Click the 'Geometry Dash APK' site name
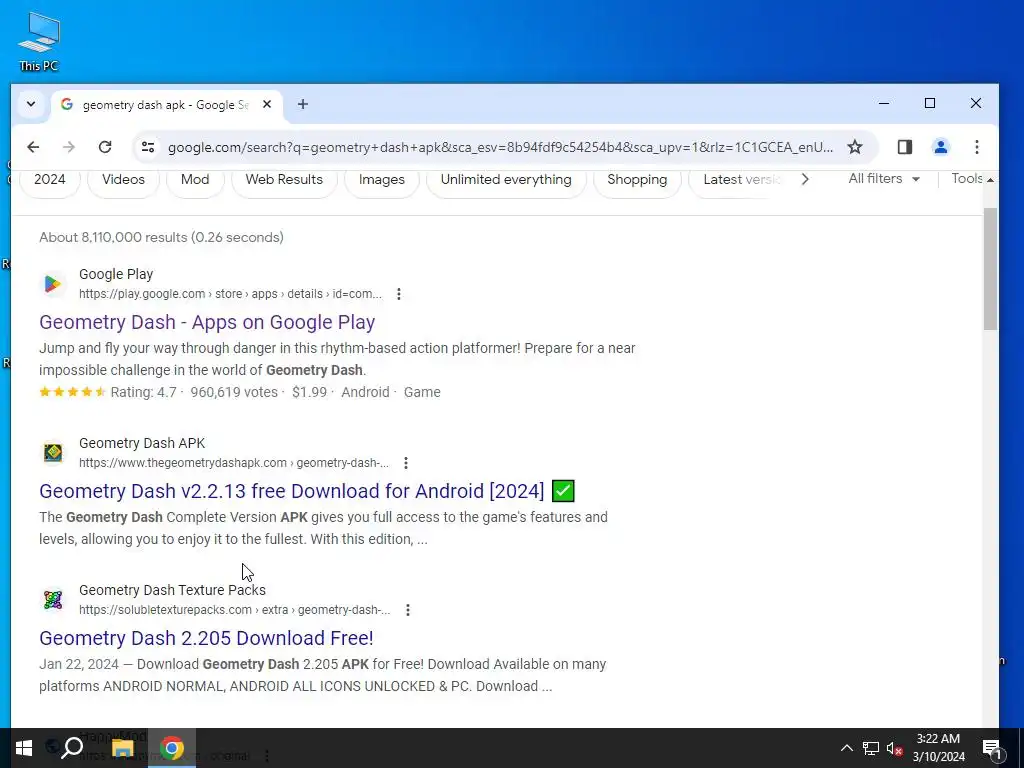 [x=142, y=443]
